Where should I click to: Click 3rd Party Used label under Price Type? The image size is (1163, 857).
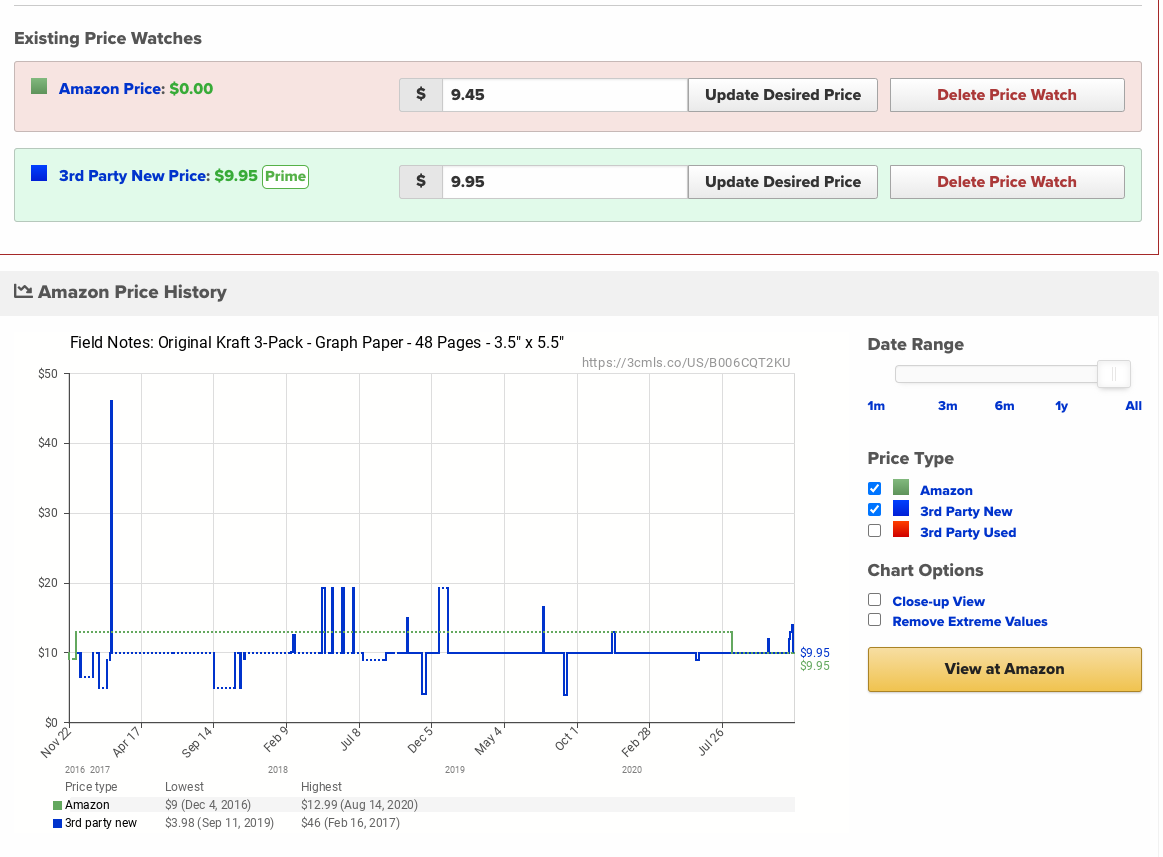tap(968, 533)
